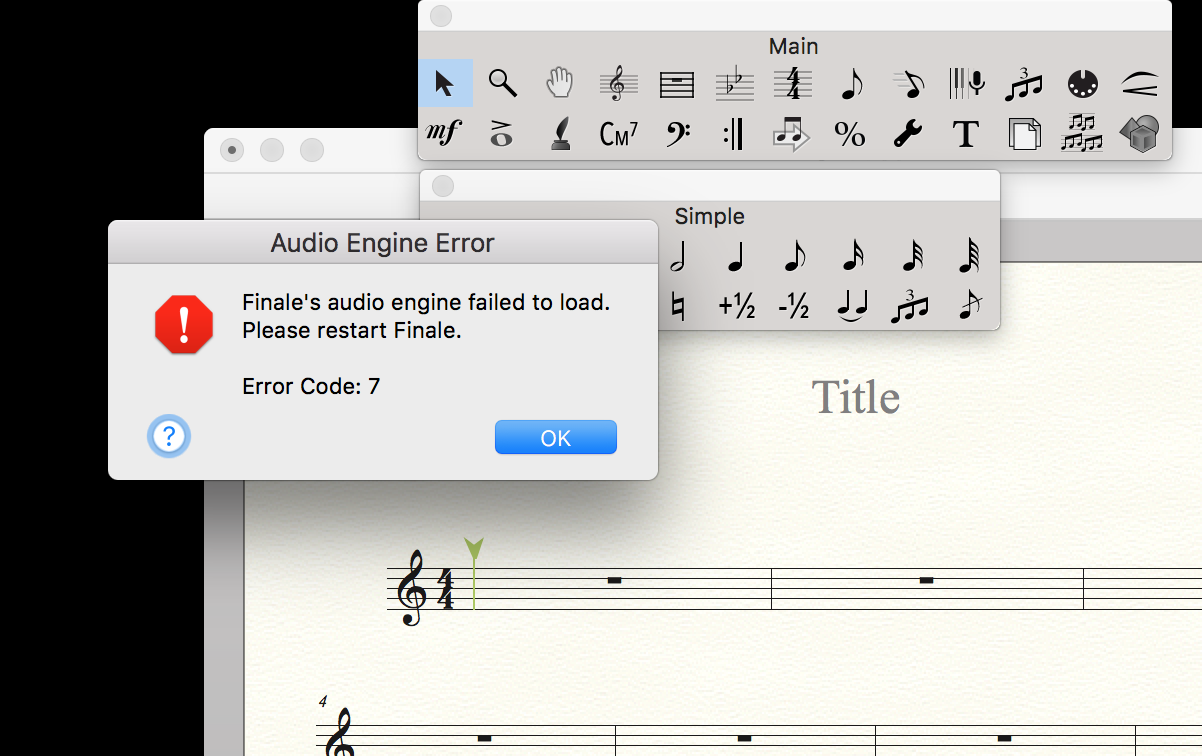Select the Text tool

965,134
